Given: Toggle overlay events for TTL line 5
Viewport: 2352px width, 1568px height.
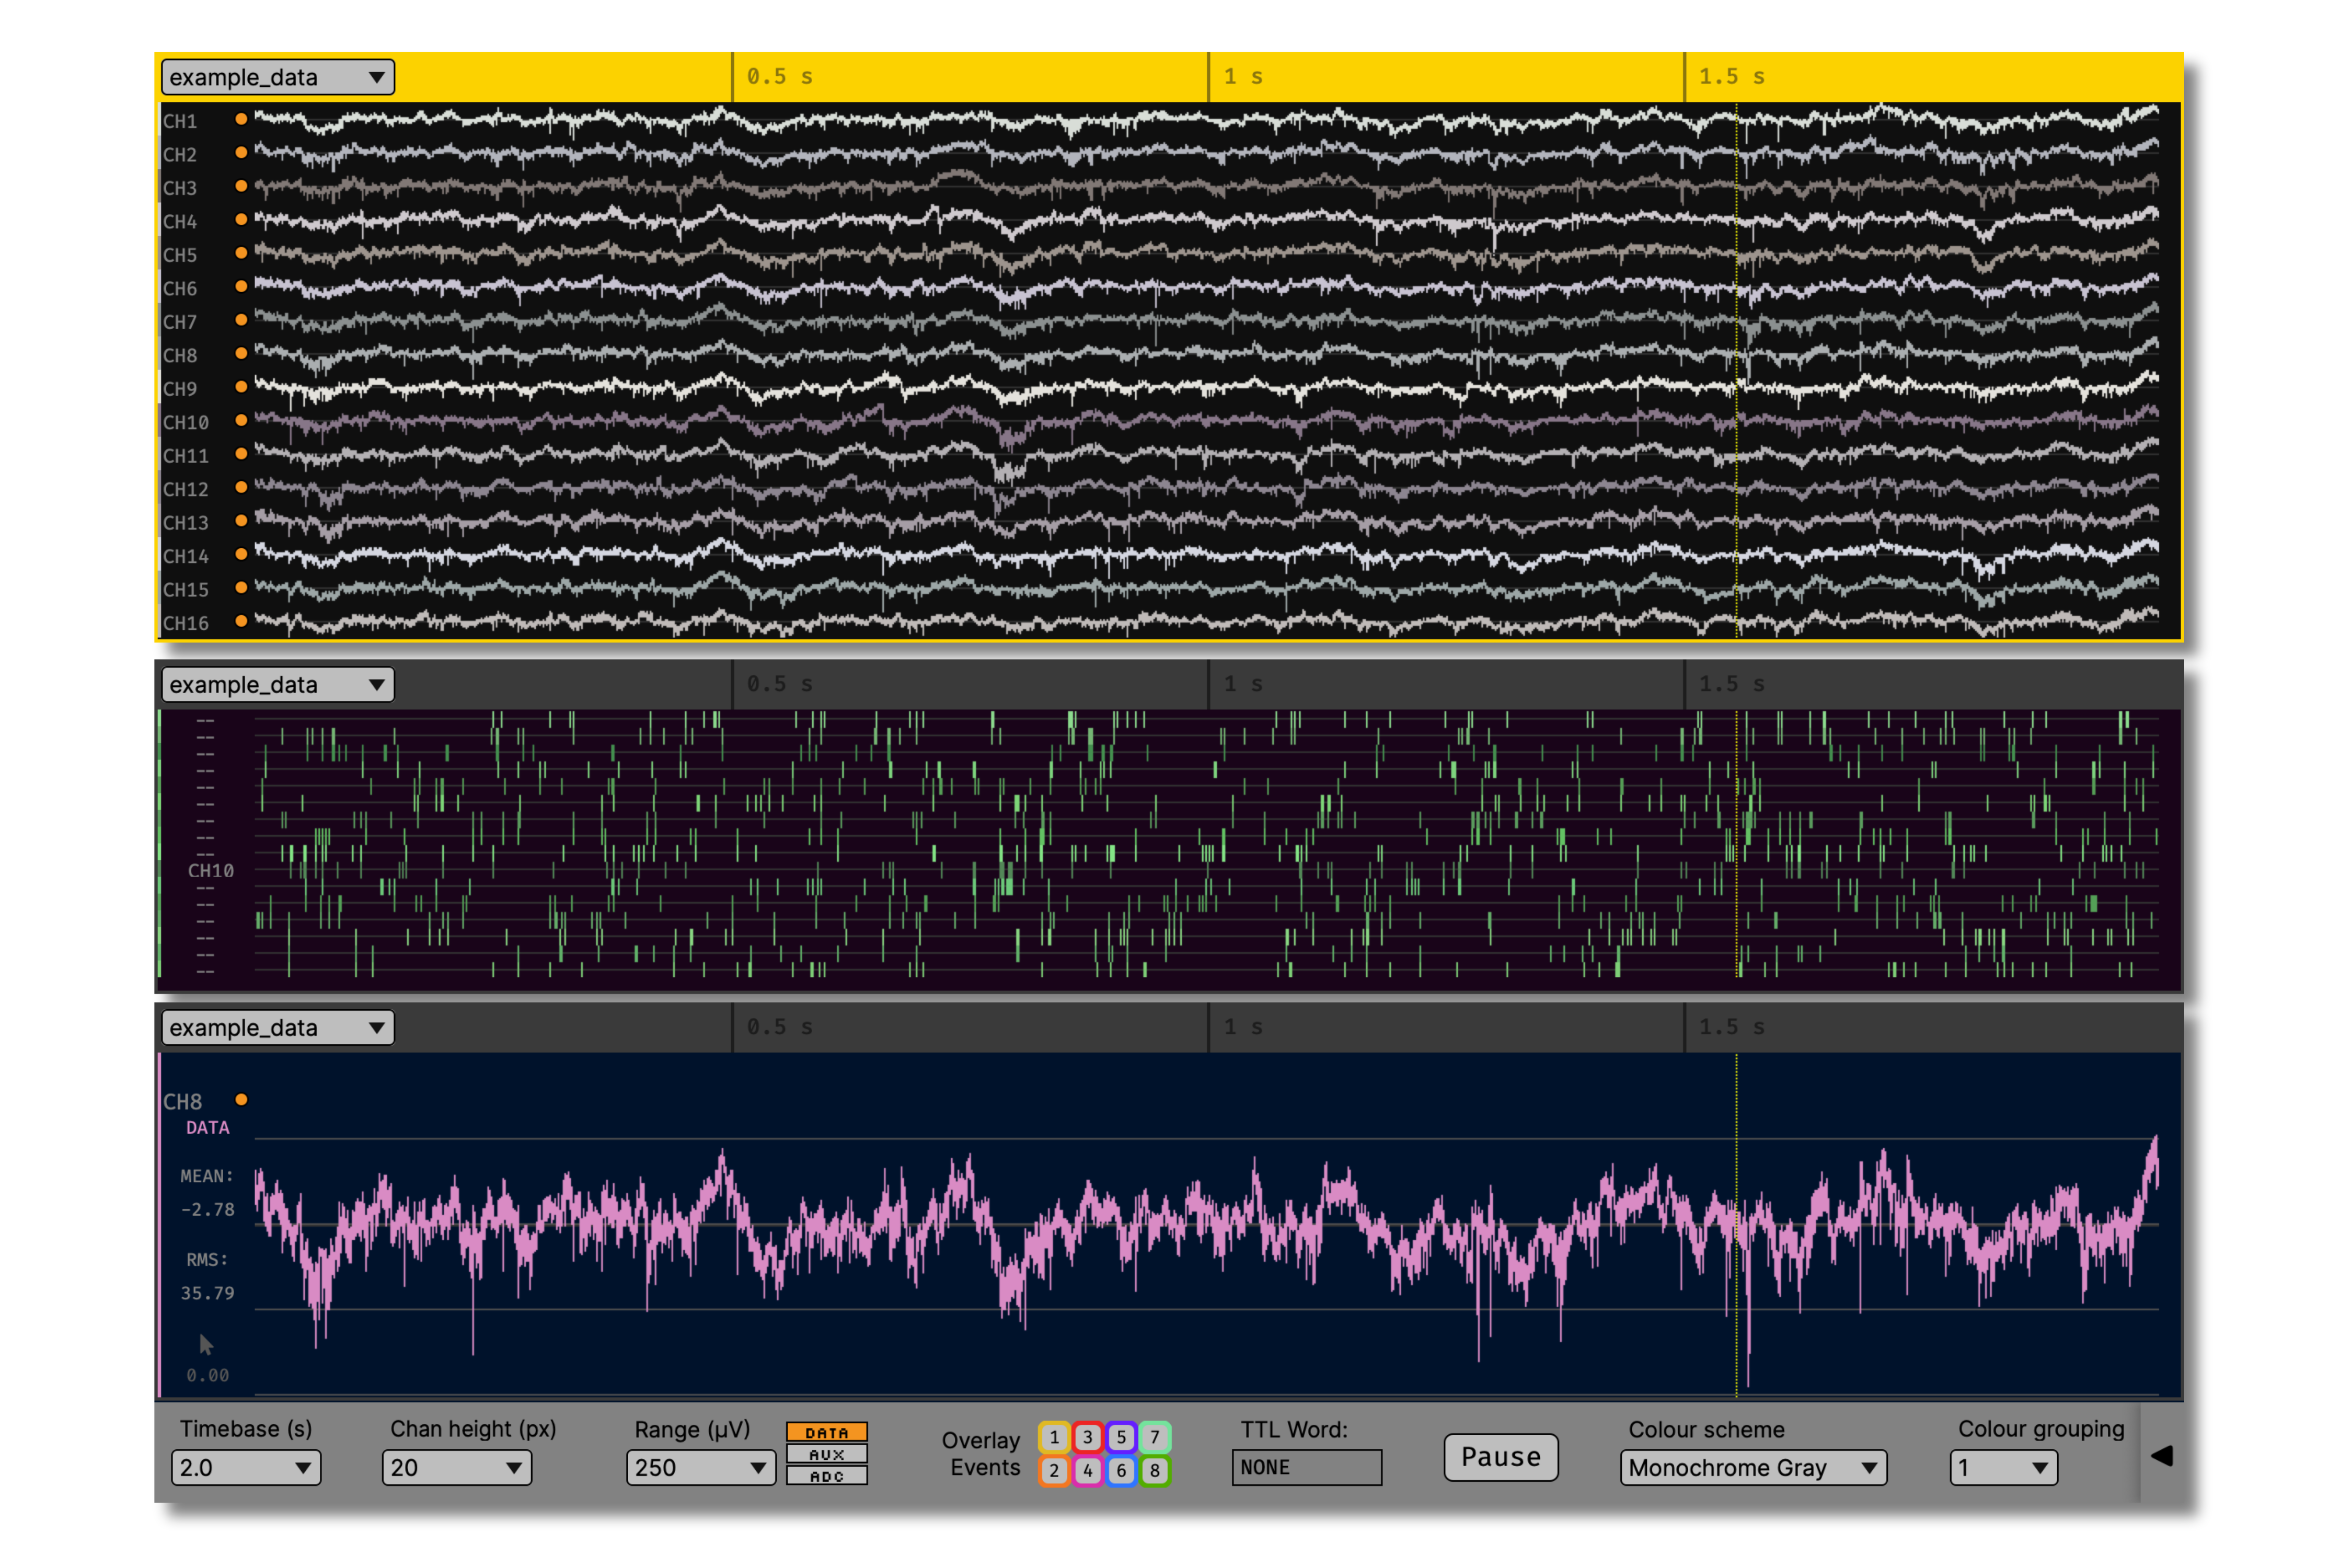Looking at the screenshot, I should click(x=1122, y=1438).
